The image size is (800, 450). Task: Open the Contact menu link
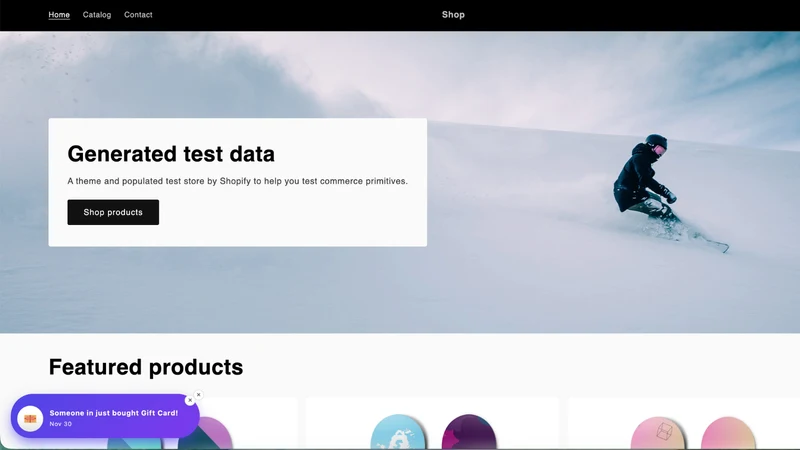coord(138,15)
